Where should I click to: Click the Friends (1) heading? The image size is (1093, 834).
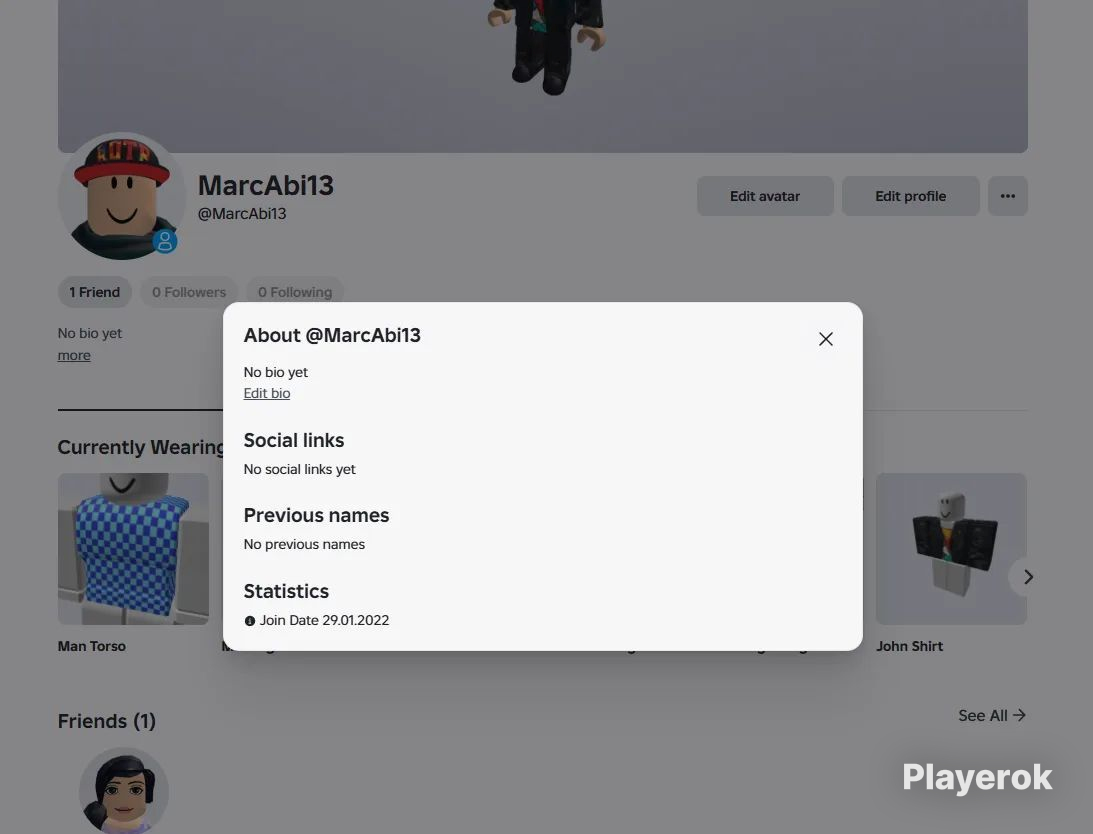[107, 721]
